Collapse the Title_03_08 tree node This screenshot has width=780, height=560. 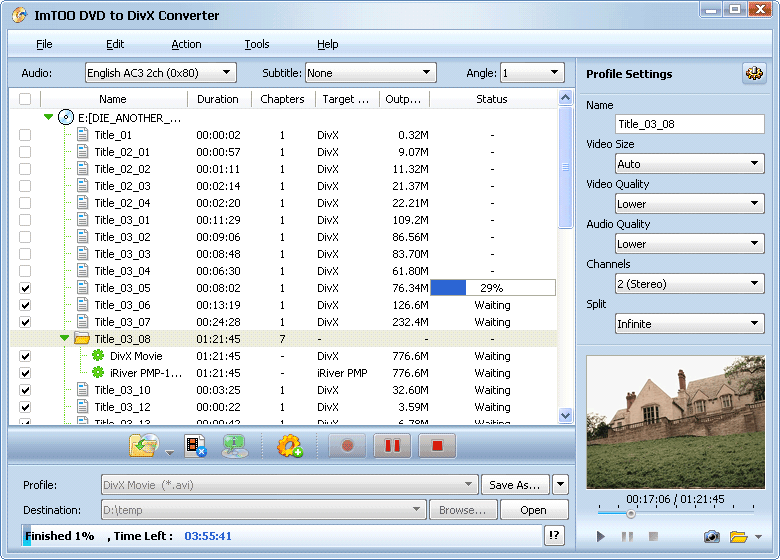click(64, 338)
